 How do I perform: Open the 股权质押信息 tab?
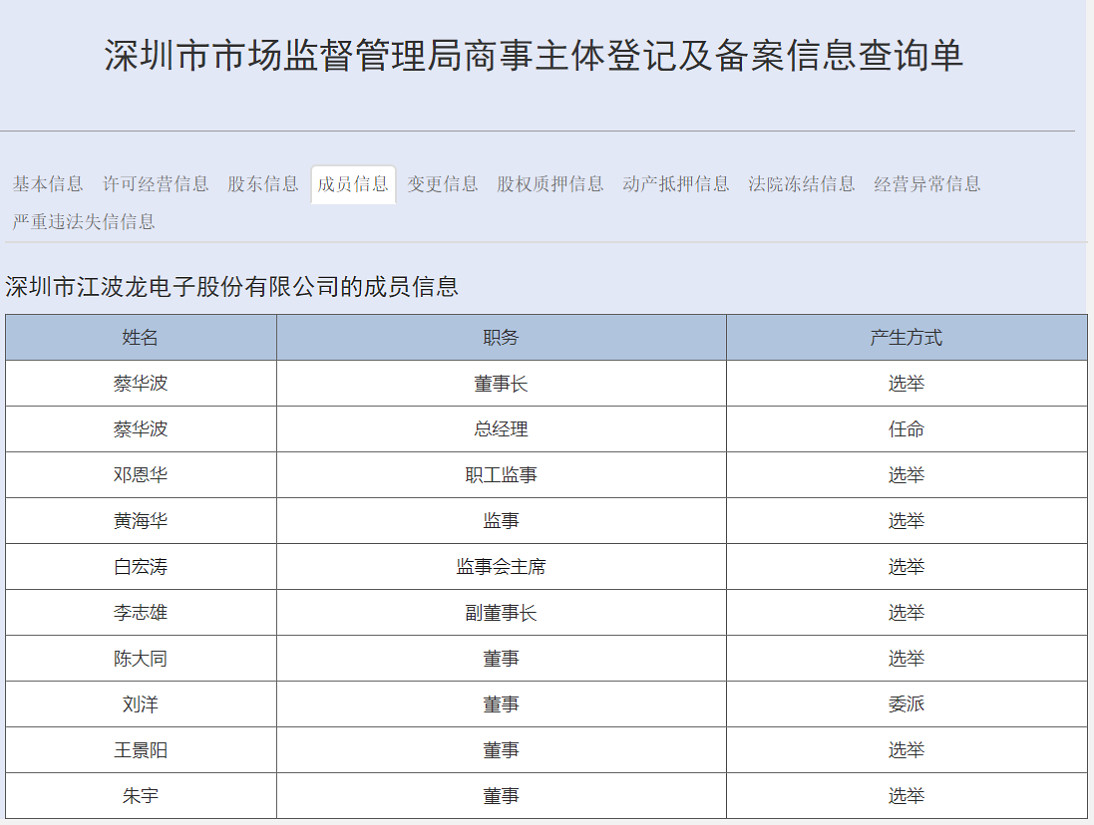(x=550, y=184)
